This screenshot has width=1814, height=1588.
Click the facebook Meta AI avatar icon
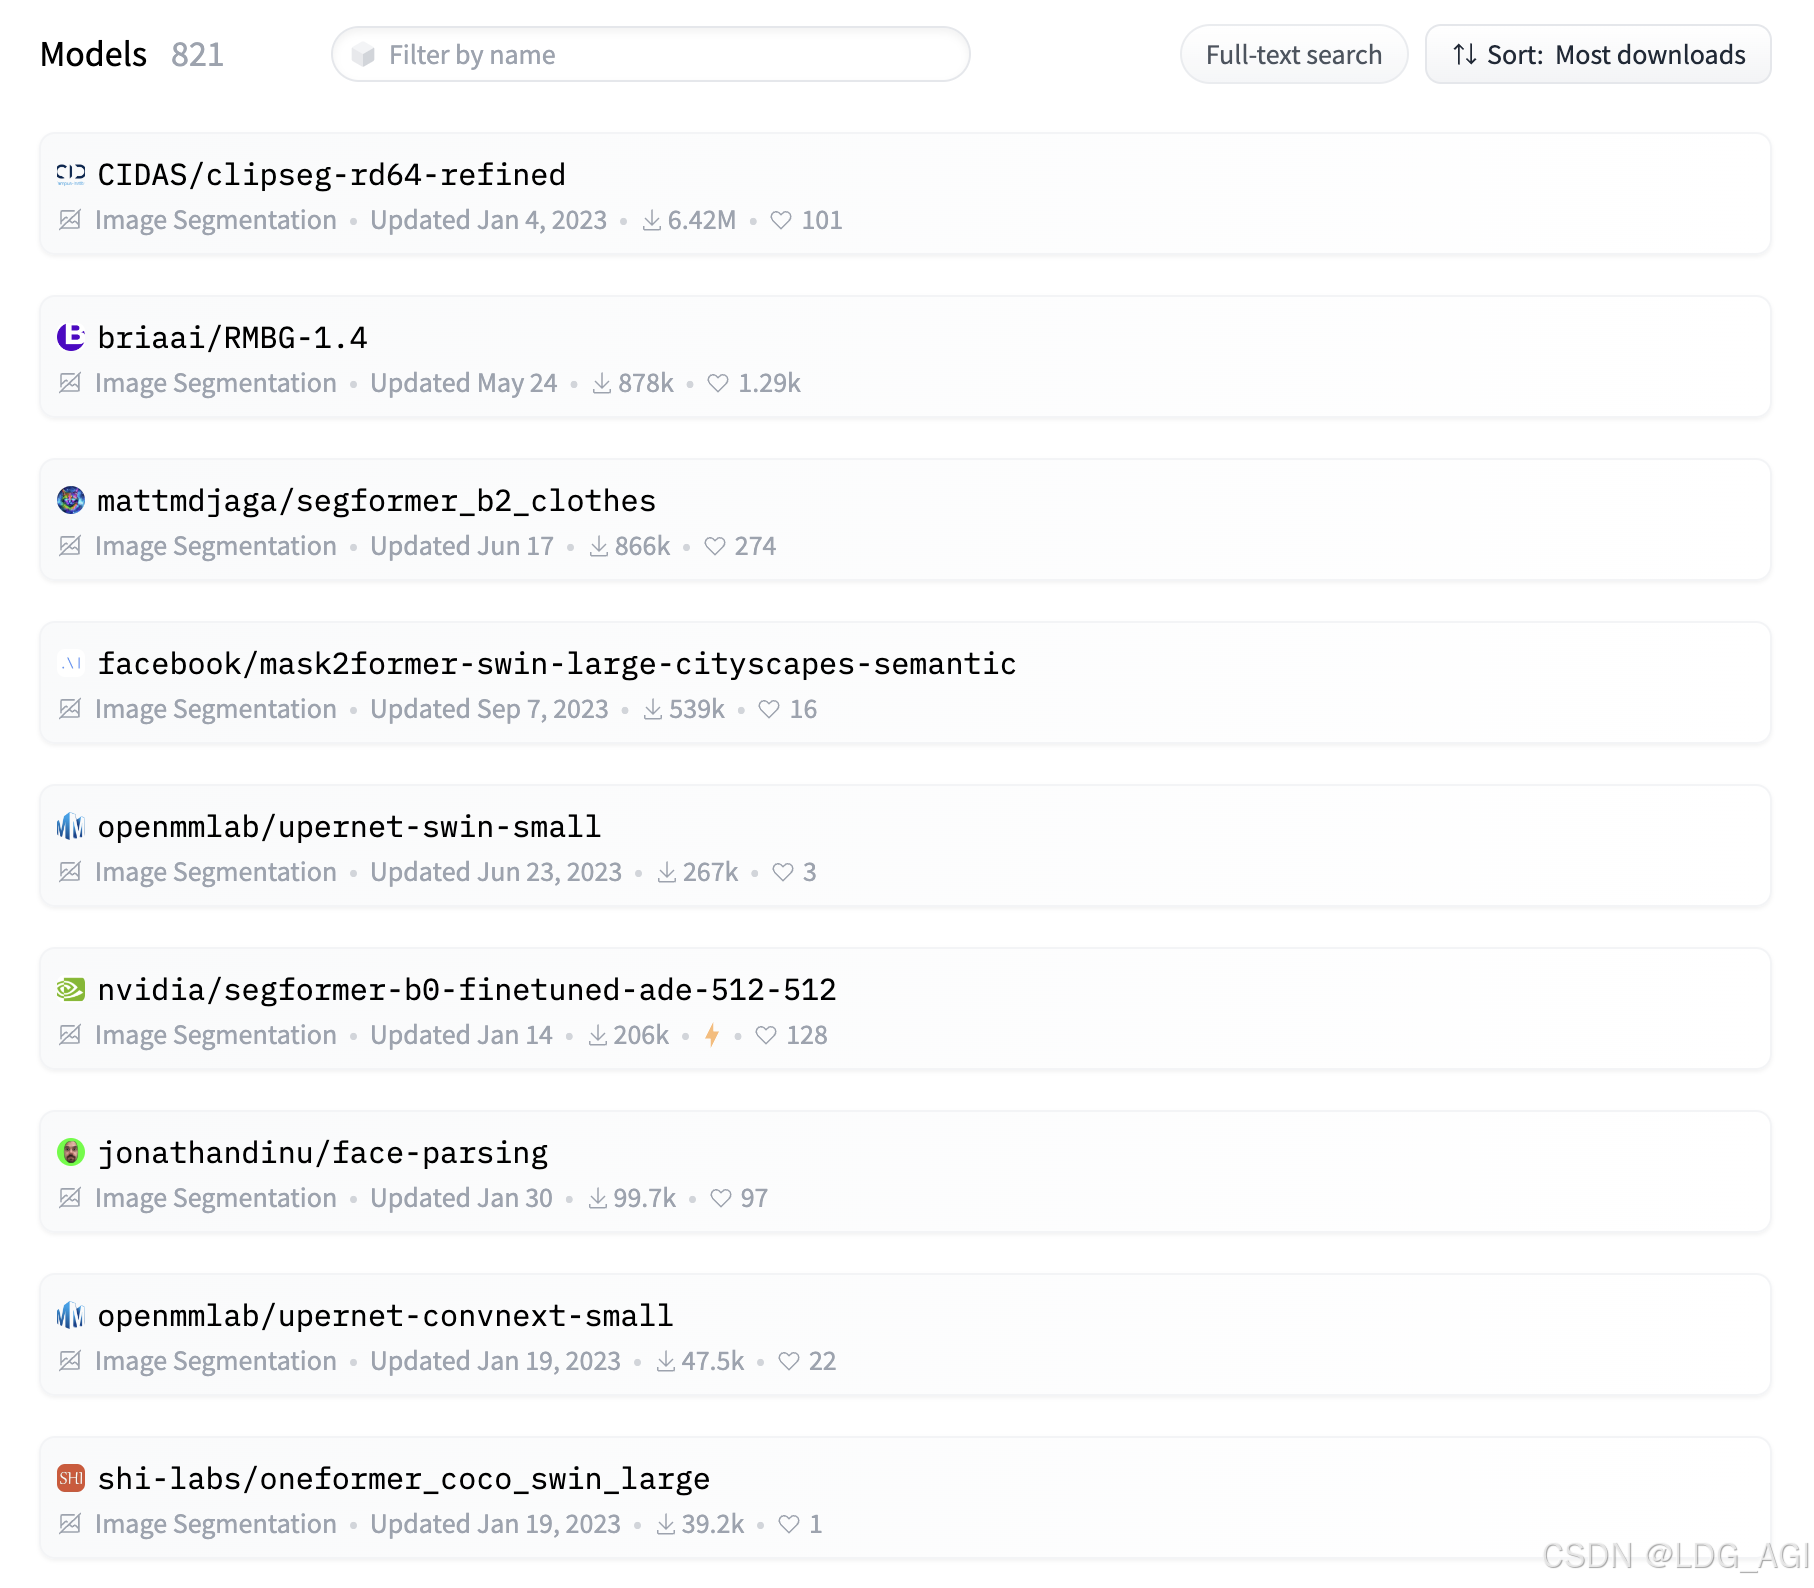click(x=71, y=664)
